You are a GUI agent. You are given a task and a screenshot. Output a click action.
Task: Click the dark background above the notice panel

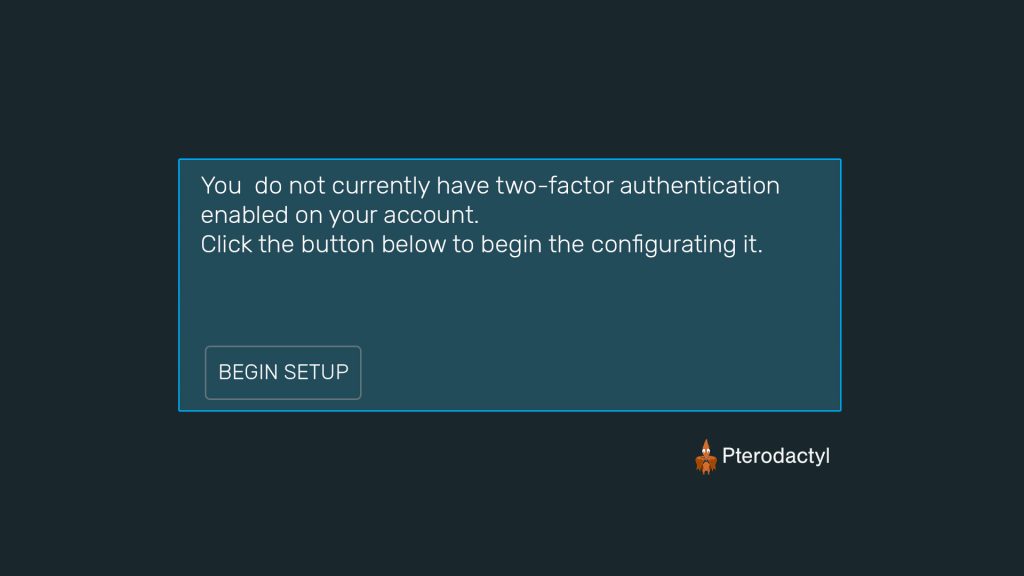pyautogui.click(x=512, y=80)
